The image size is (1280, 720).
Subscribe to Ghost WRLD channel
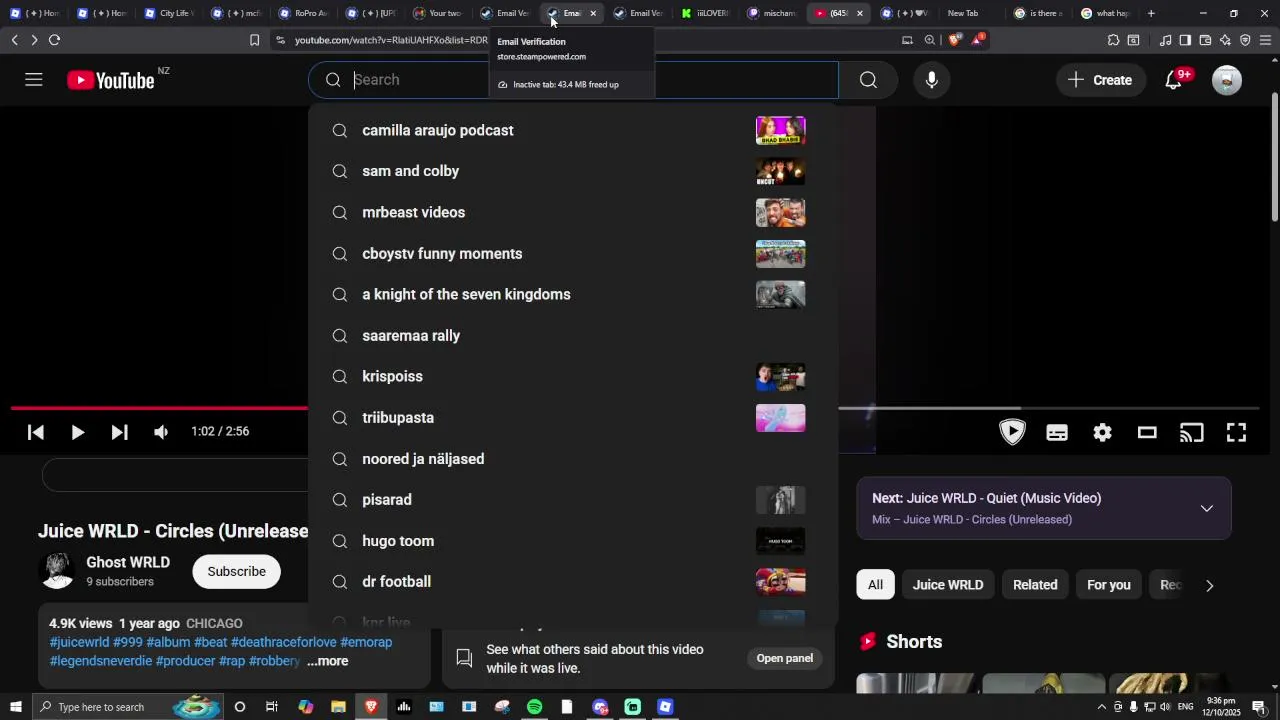pos(236,571)
